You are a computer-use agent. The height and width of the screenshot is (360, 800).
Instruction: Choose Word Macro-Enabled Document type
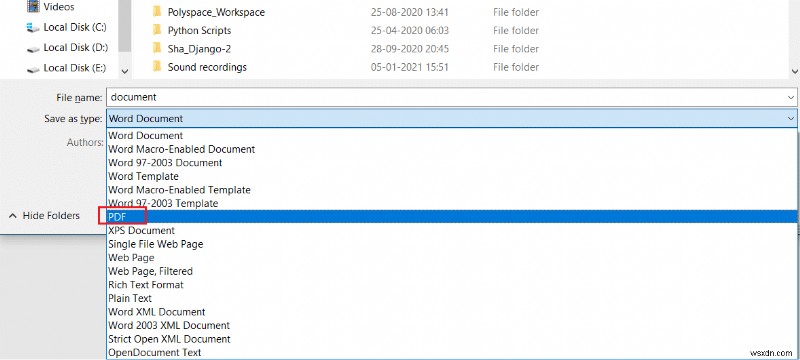pos(452,149)
